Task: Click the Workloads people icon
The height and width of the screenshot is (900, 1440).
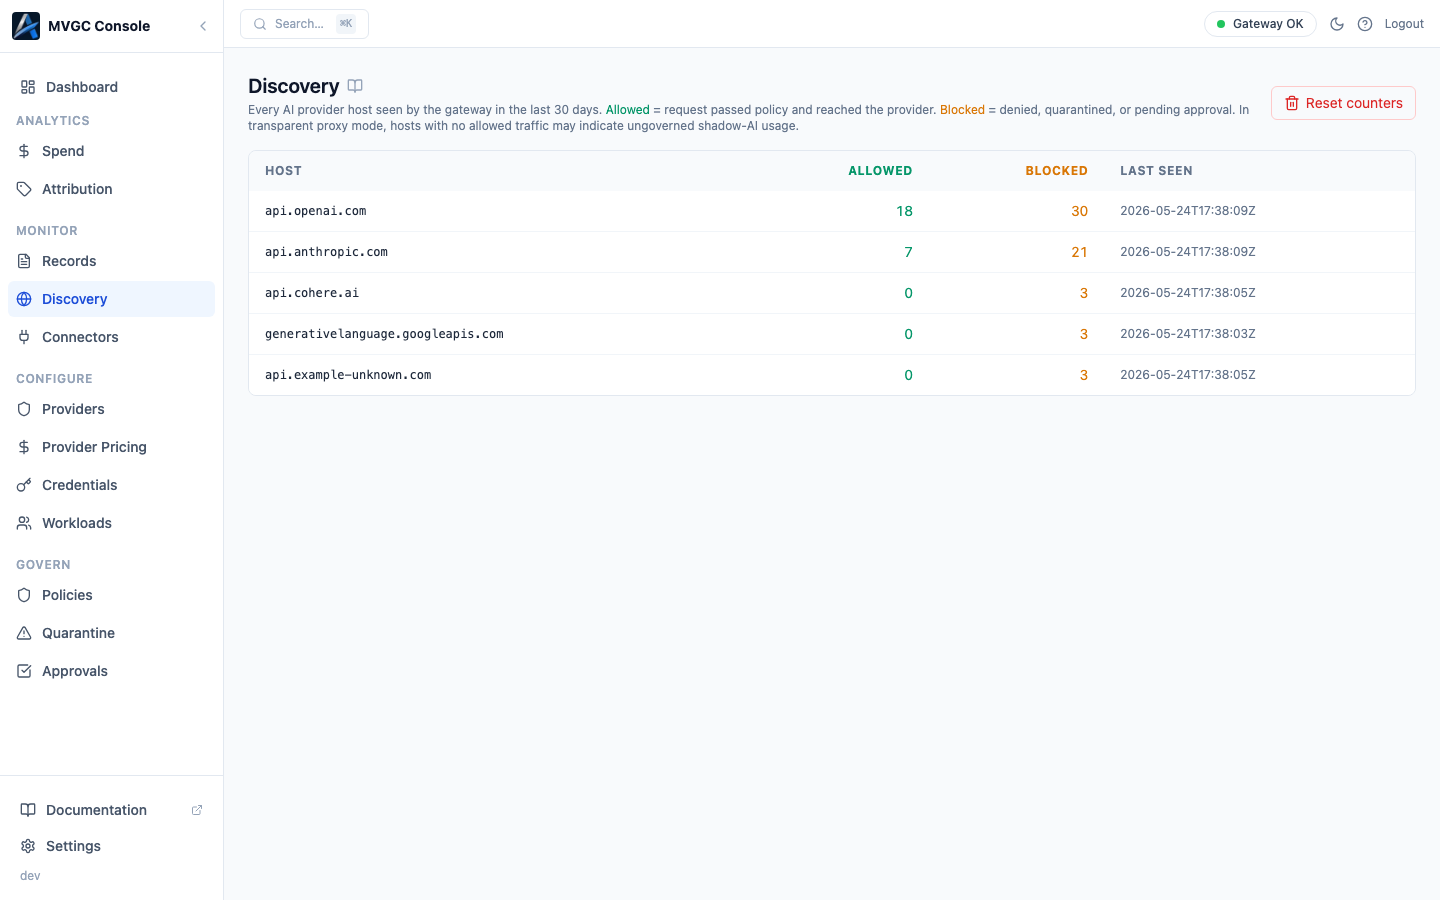Action: pyautogui.click(x=24, y=523)
